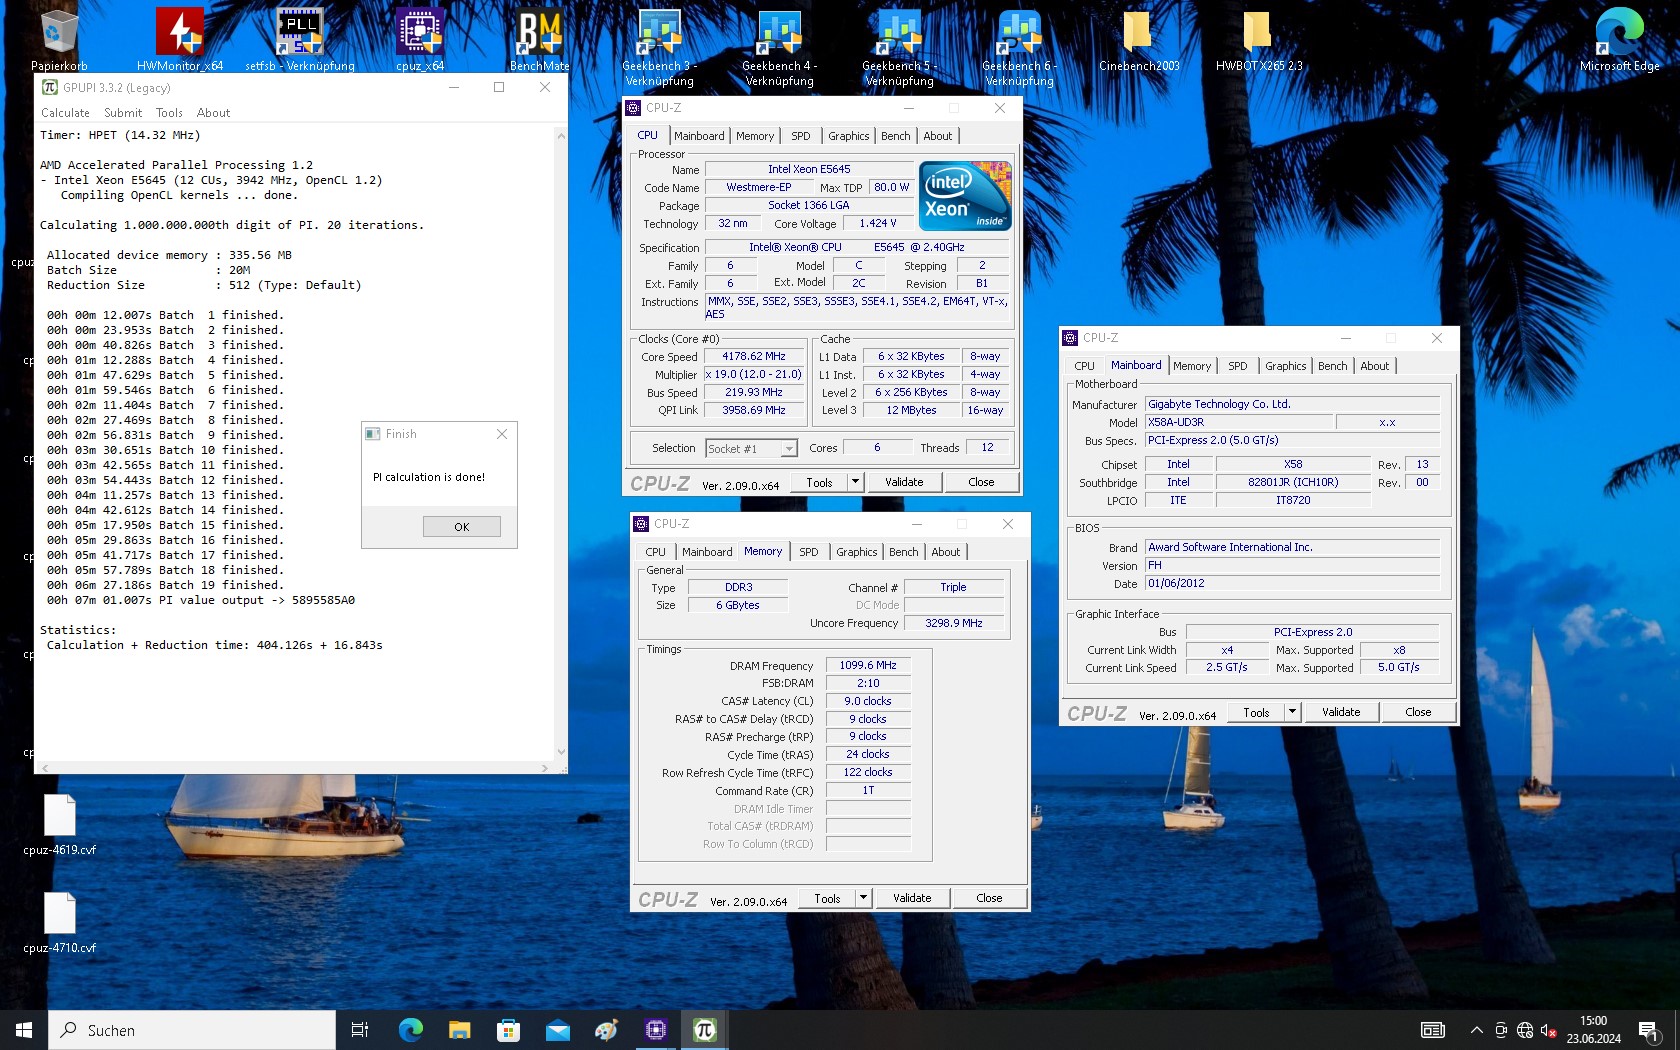Viewport: 1680px width, 1050px height.
Task: Switch to Mainboard tab in top CPU-Z window
Action: pyautogui.click(x=699, y=136)
